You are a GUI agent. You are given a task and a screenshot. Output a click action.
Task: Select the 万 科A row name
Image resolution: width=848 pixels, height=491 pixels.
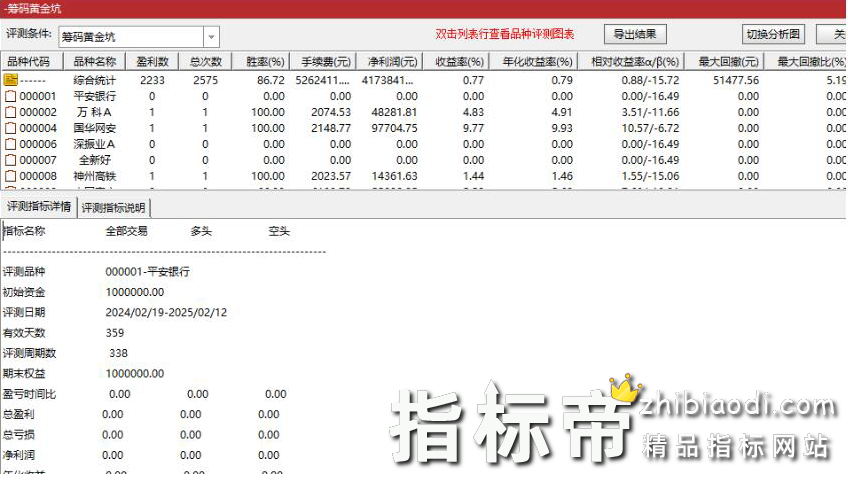point(95,112)
